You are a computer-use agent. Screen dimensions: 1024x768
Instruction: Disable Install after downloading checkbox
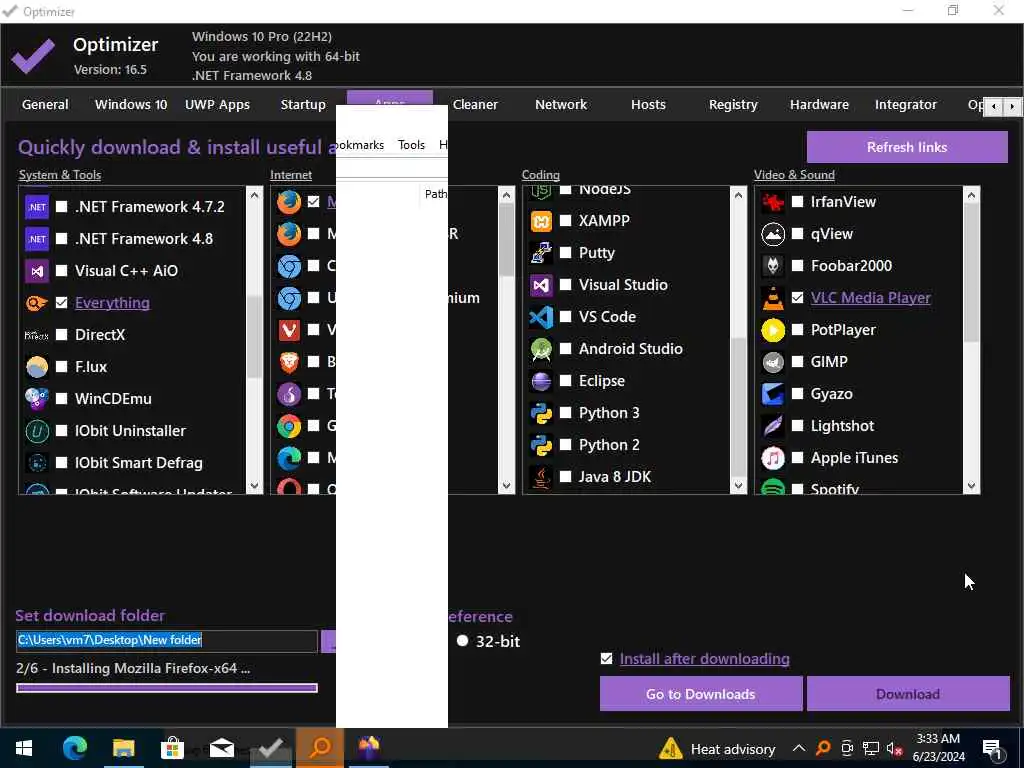pos(607,659)
